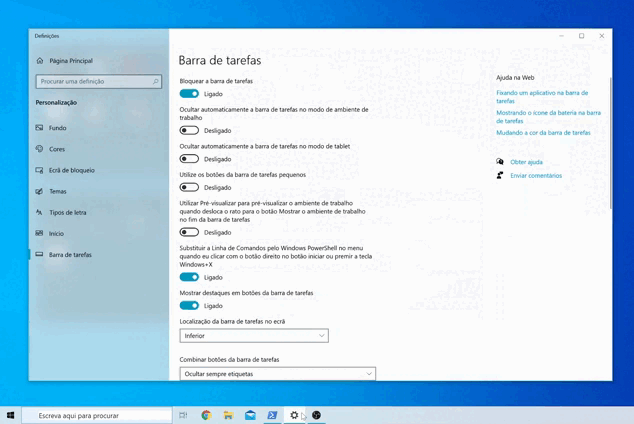Image resolution: width=634 pixels, height=424 pixels.
Task: Click the Obter ajuda chat icon
Action: tap(500, 162)
